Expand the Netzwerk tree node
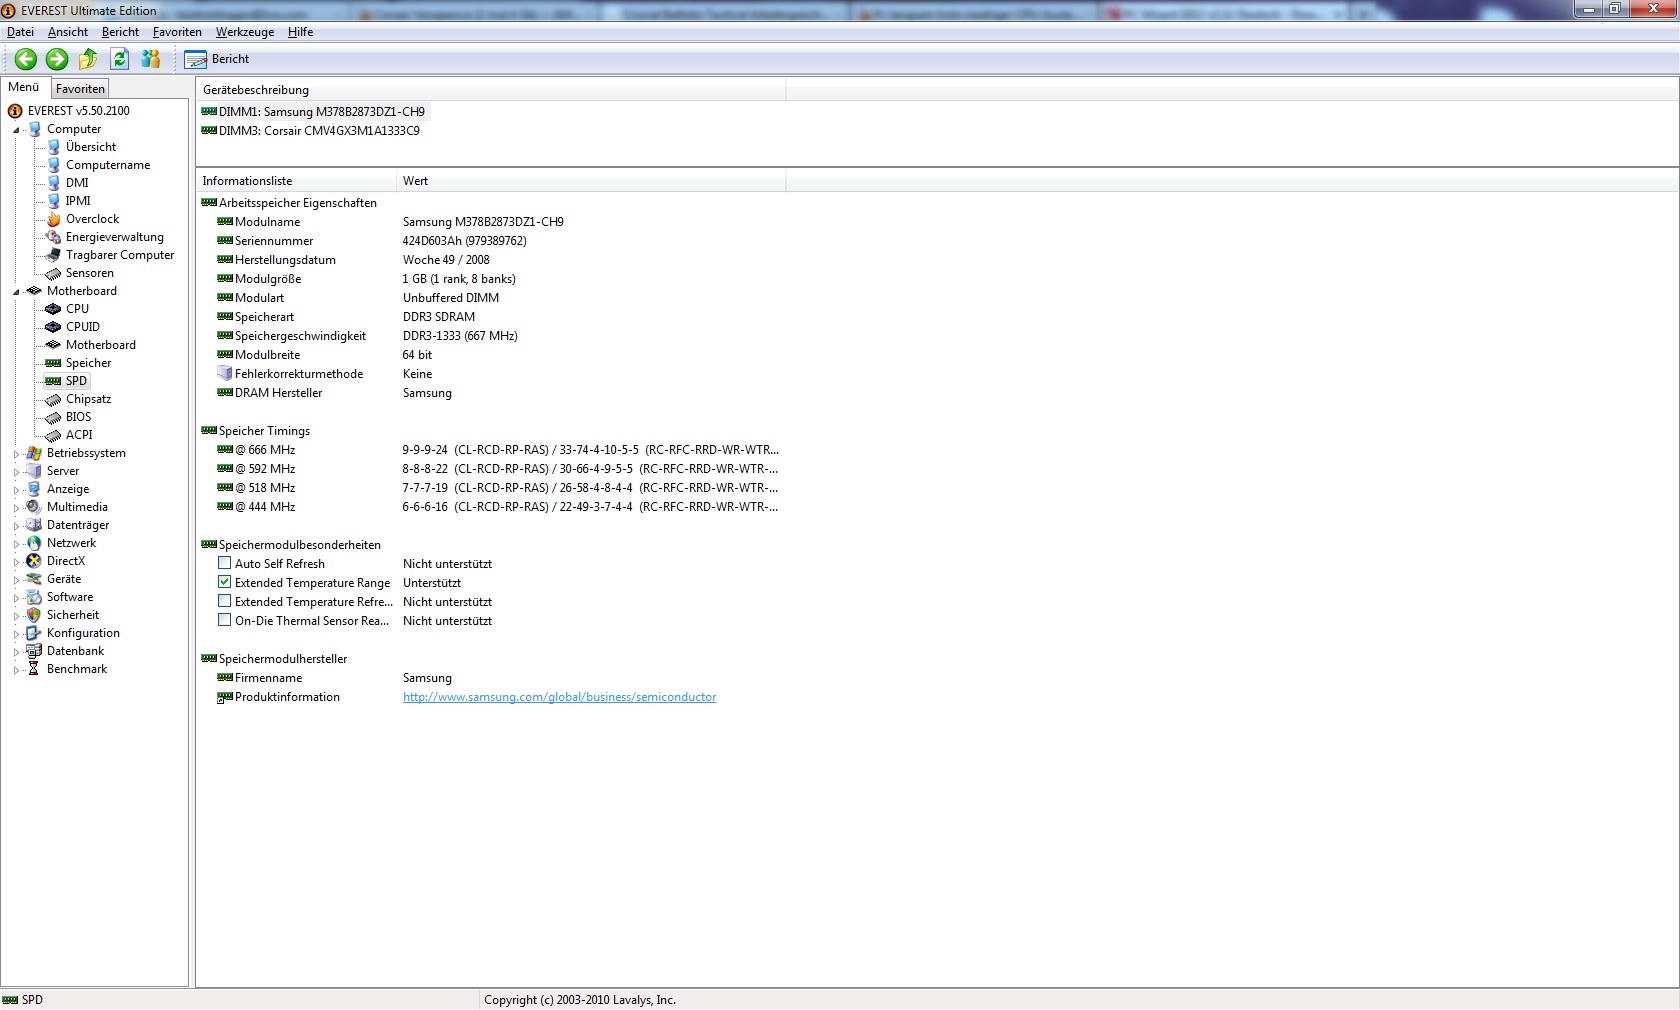This screenshot has width=1680, height=1010. click(16, 544)
